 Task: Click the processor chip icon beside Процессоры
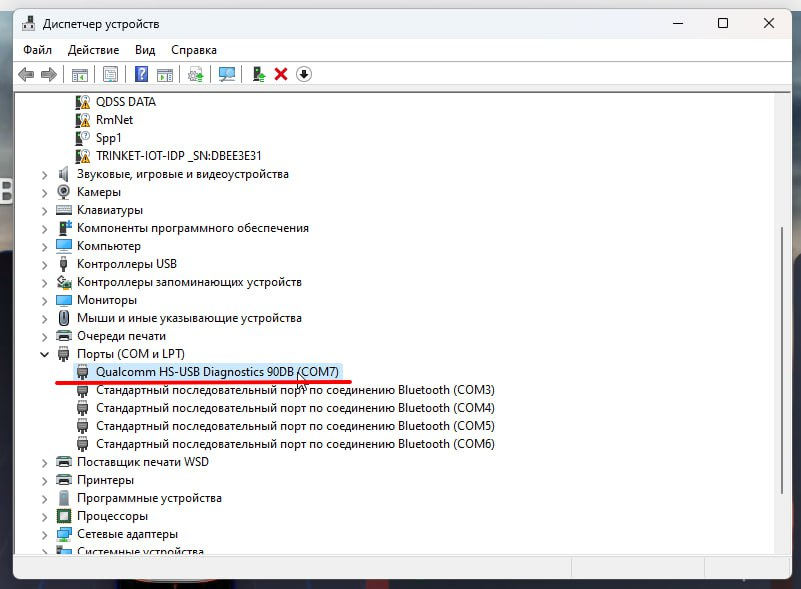pyautogui.click(x=64, y=516)
